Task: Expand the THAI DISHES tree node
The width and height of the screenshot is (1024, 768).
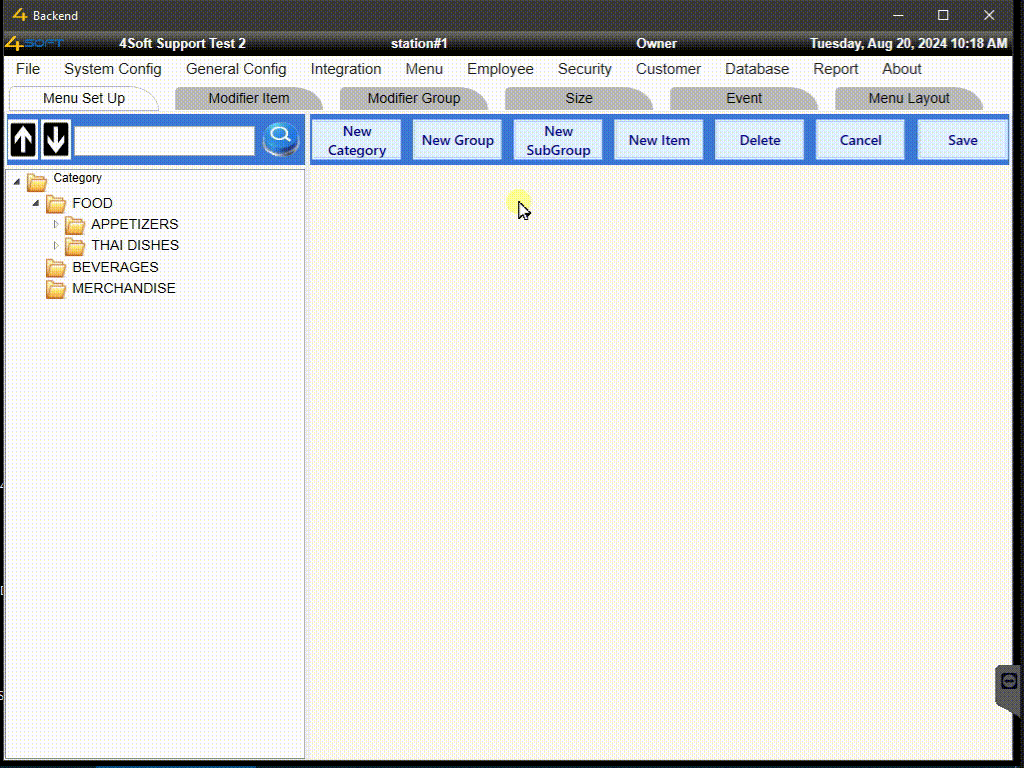Action: pos(56,246)
